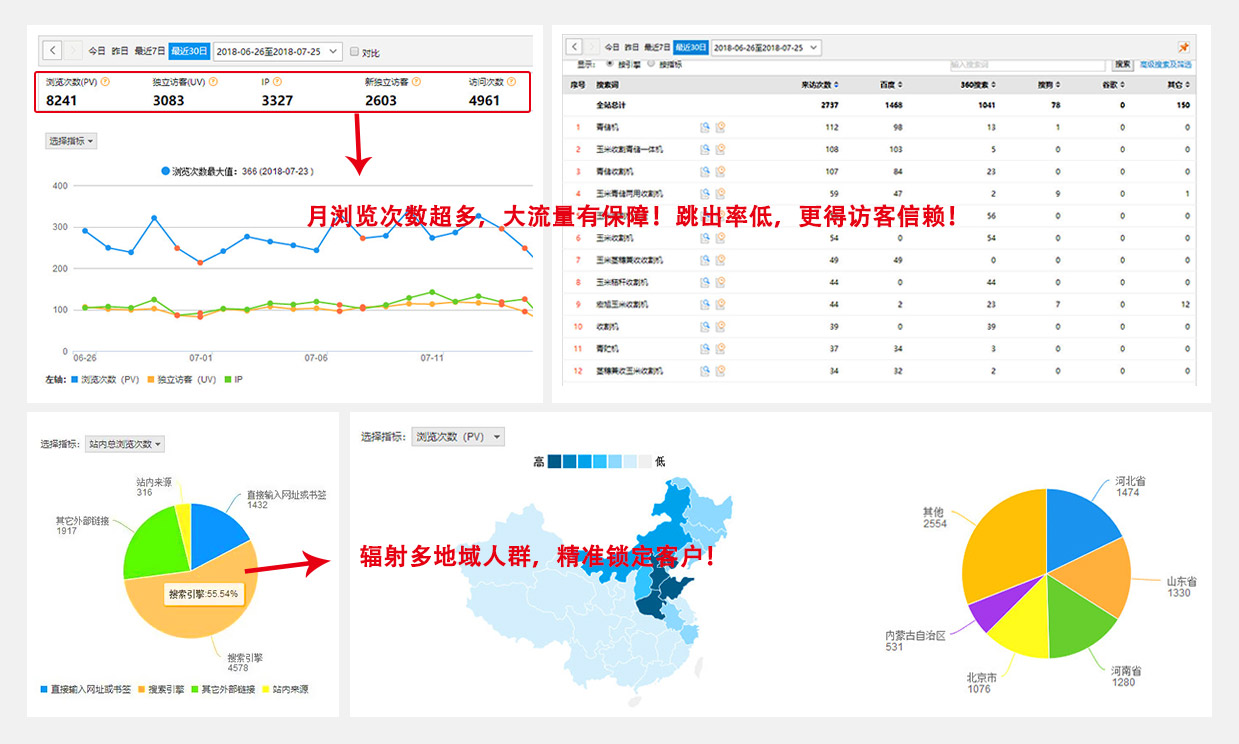1239x744 pixels.
Task: Click the 搜索 button beside keyword field
Action: point(1123,64)
